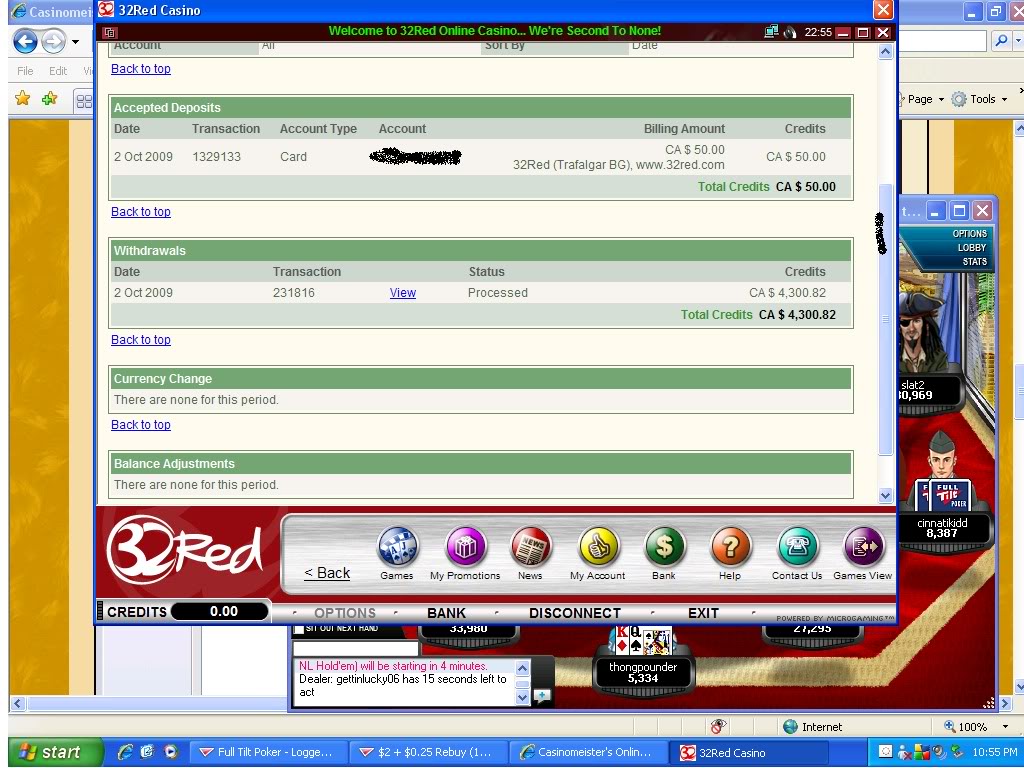Open My Account thumbs-up icon
1024x768 pixels.
(x=598, y=547)
